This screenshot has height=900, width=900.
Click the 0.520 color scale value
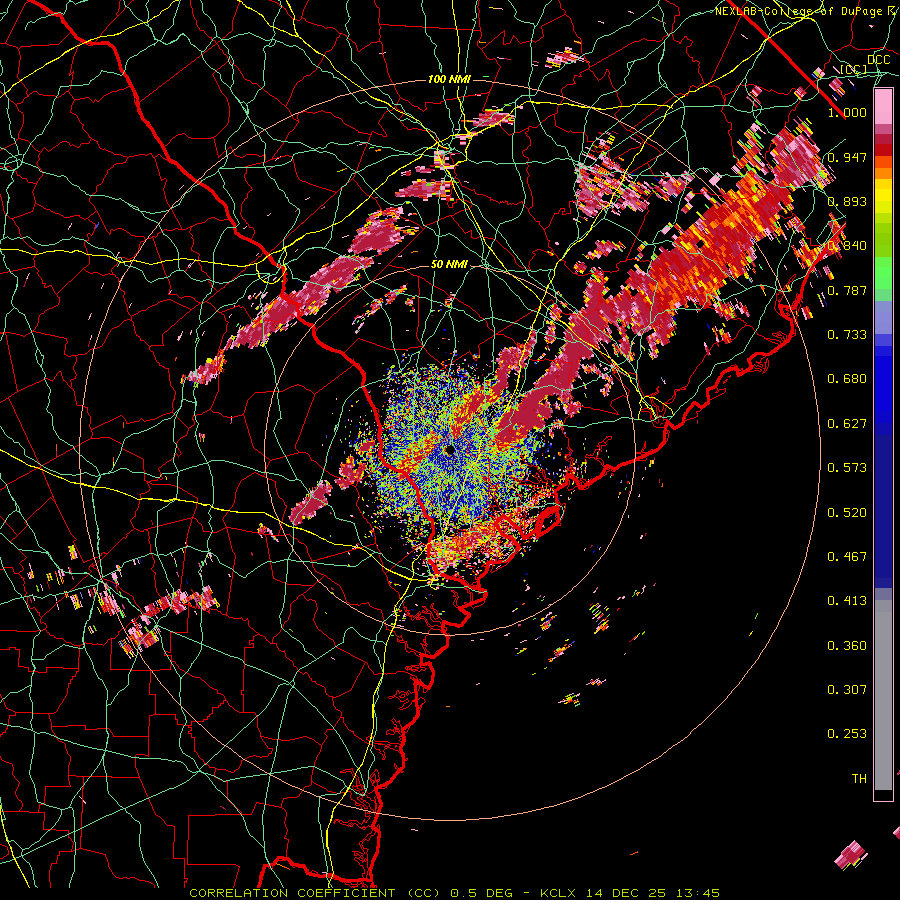[x=847, y=513]
